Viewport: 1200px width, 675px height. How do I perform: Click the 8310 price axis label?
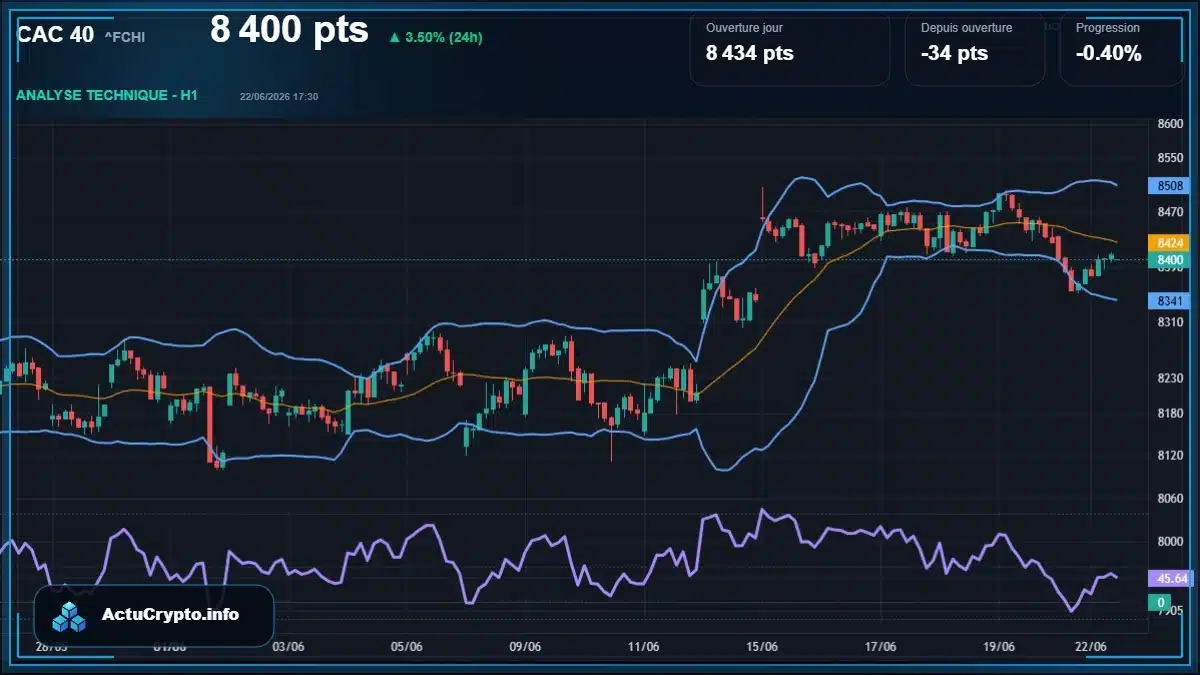(1170, 322)
